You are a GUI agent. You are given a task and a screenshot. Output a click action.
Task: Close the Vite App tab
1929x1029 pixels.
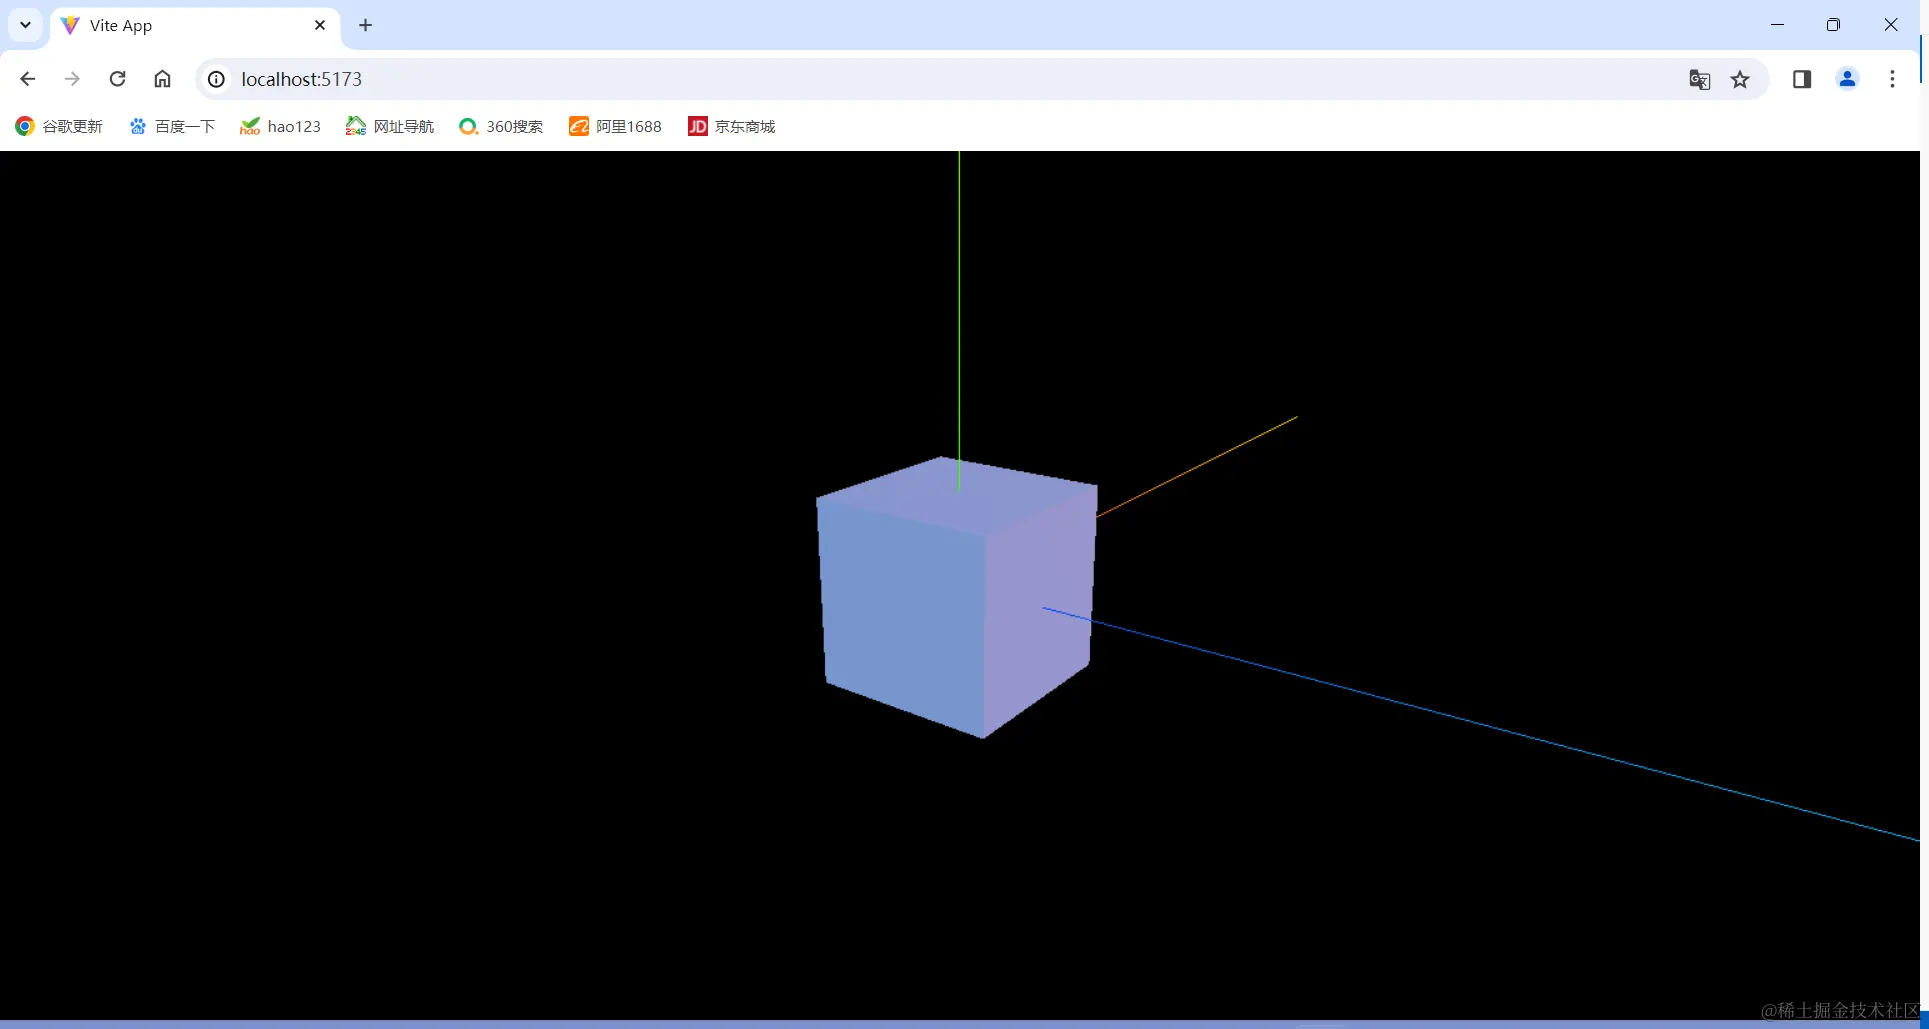320,25
